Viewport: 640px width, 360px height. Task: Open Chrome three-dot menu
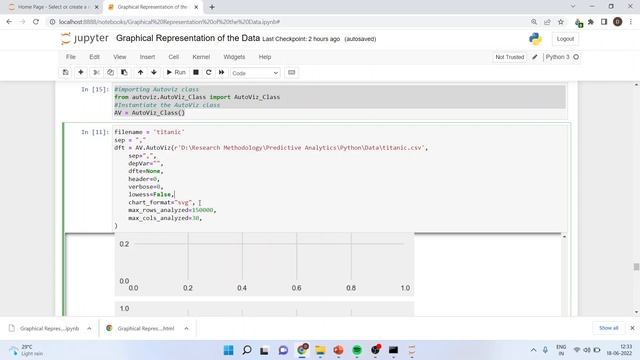(631, 22)
